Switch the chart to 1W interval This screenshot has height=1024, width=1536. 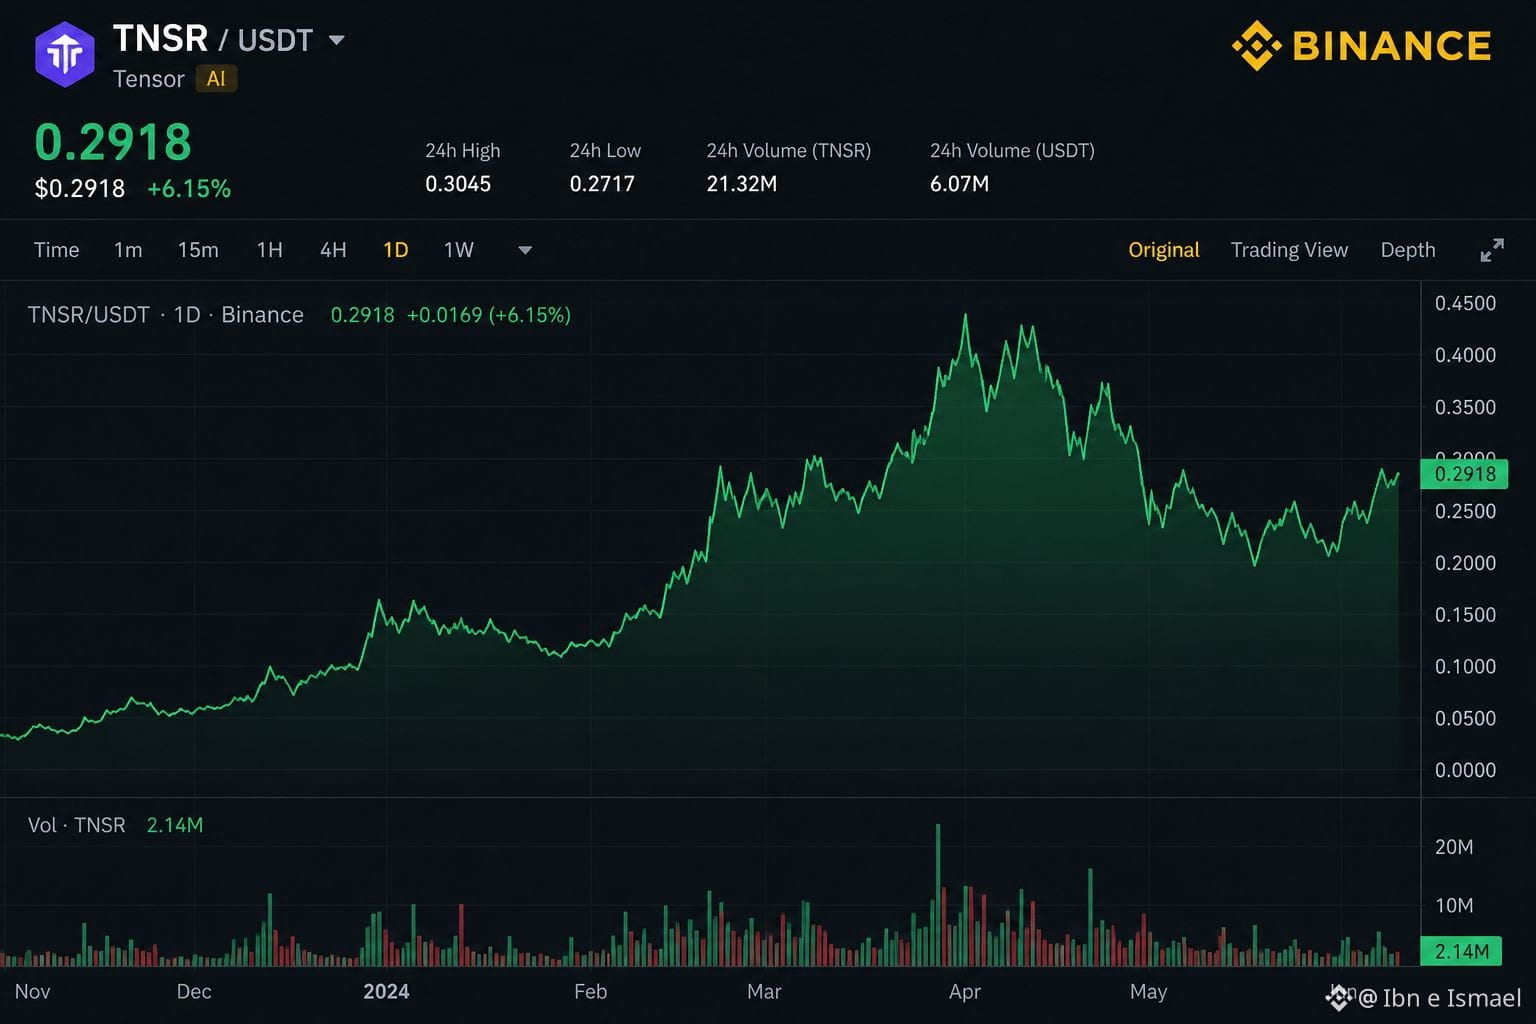459,250
